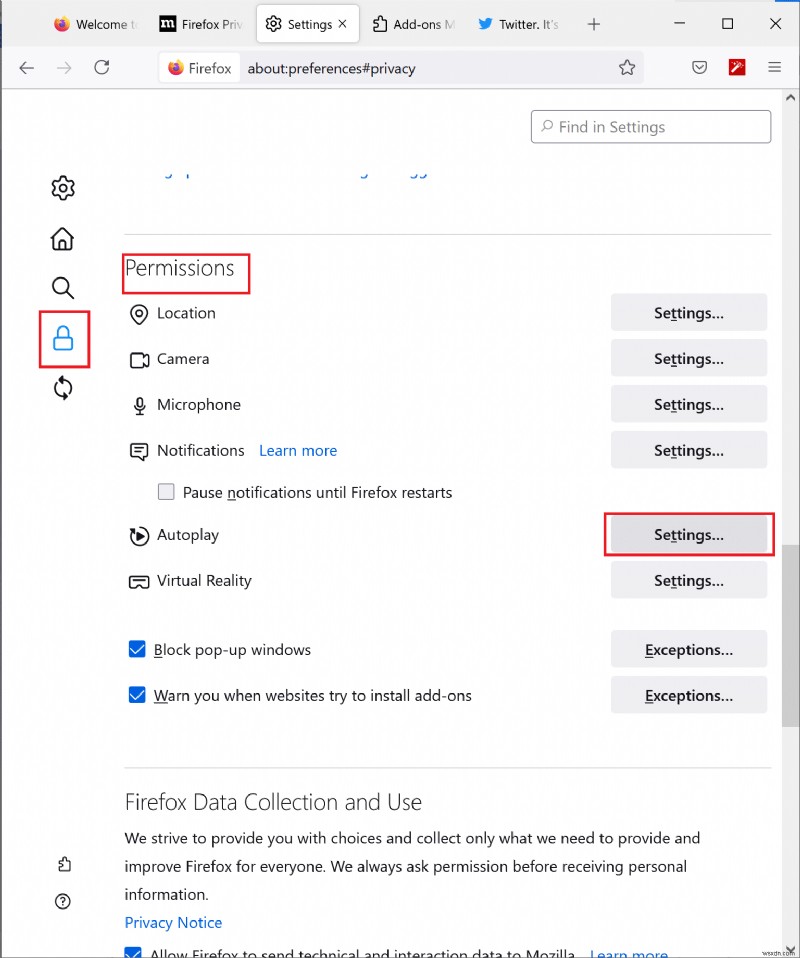Switch to the Twitter tab
This screenshot has height=958, width=800.
pyautogui.click(x=518, y=24)
